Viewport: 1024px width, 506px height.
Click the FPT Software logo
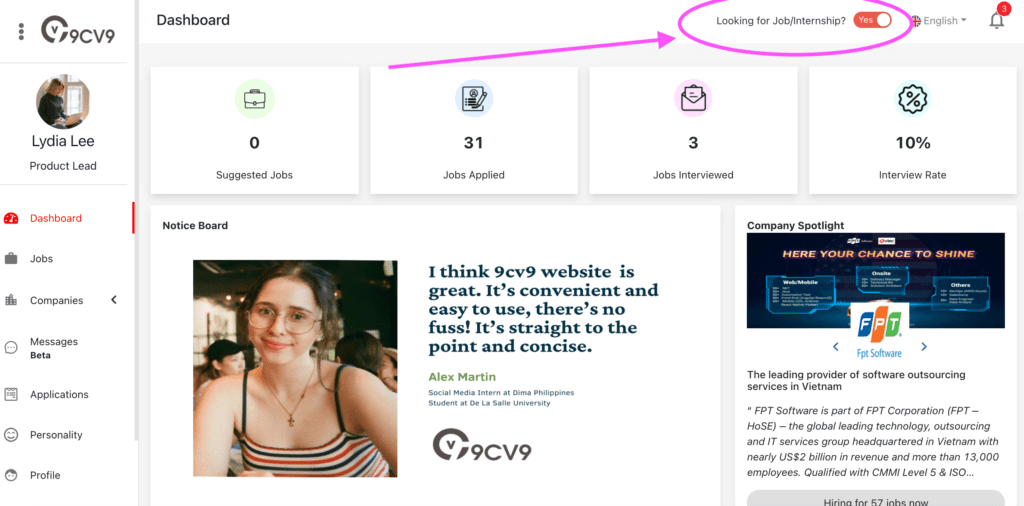(x=879, y=330)
